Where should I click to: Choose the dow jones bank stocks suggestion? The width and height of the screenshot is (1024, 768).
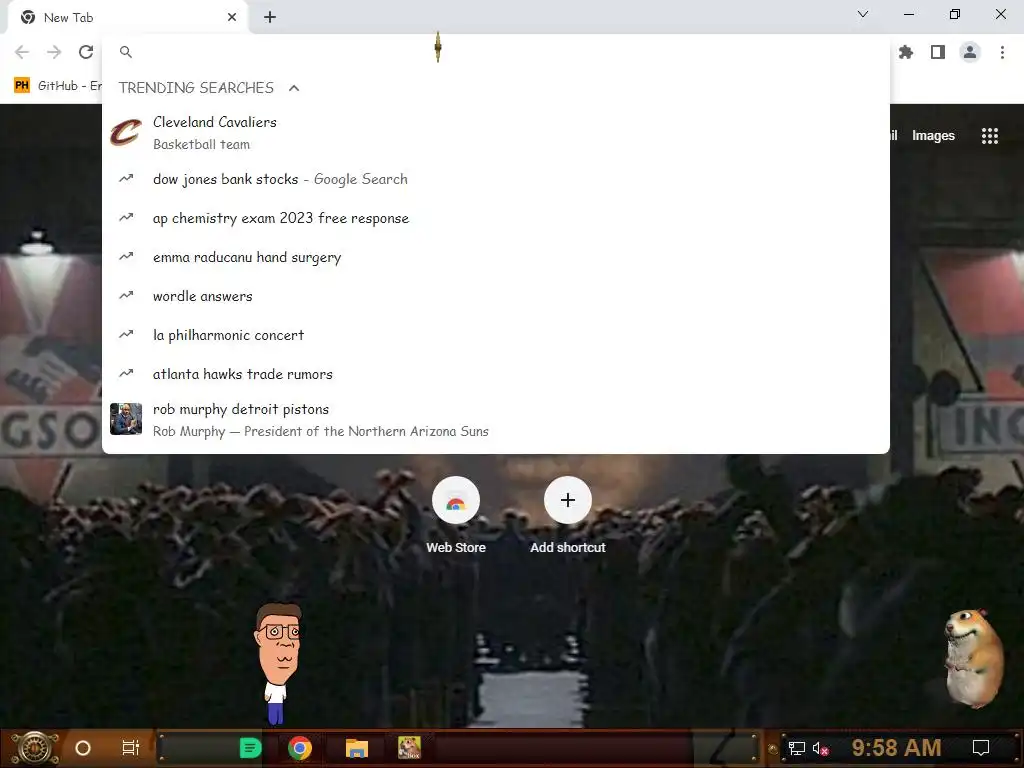pyautogui.click(x=496, y=179)
